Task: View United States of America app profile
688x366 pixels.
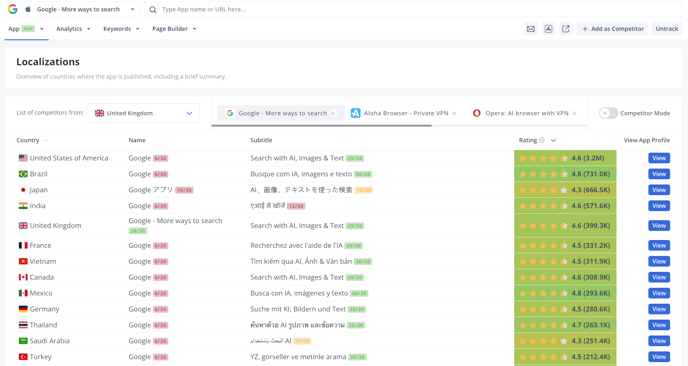Action: tap(659, 158)
